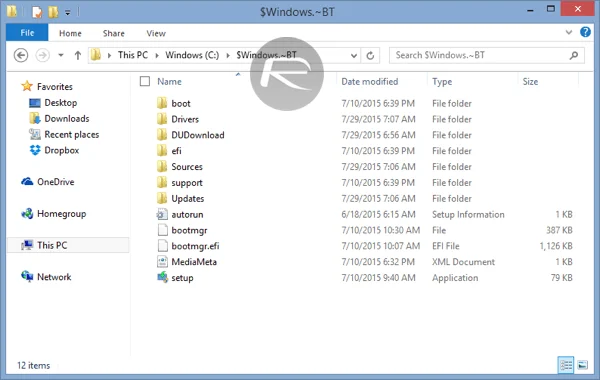Image resolution: width=600 pixels, height=380 pixels.
Task: Expand the ribbon with chevron
Action: click(x=569, y=33)
